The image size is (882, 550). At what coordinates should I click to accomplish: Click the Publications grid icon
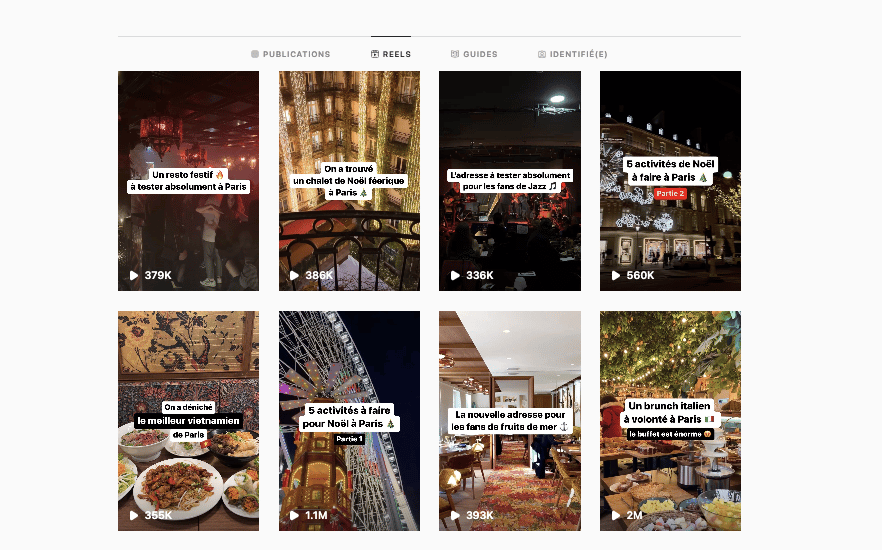click(255, 54)
